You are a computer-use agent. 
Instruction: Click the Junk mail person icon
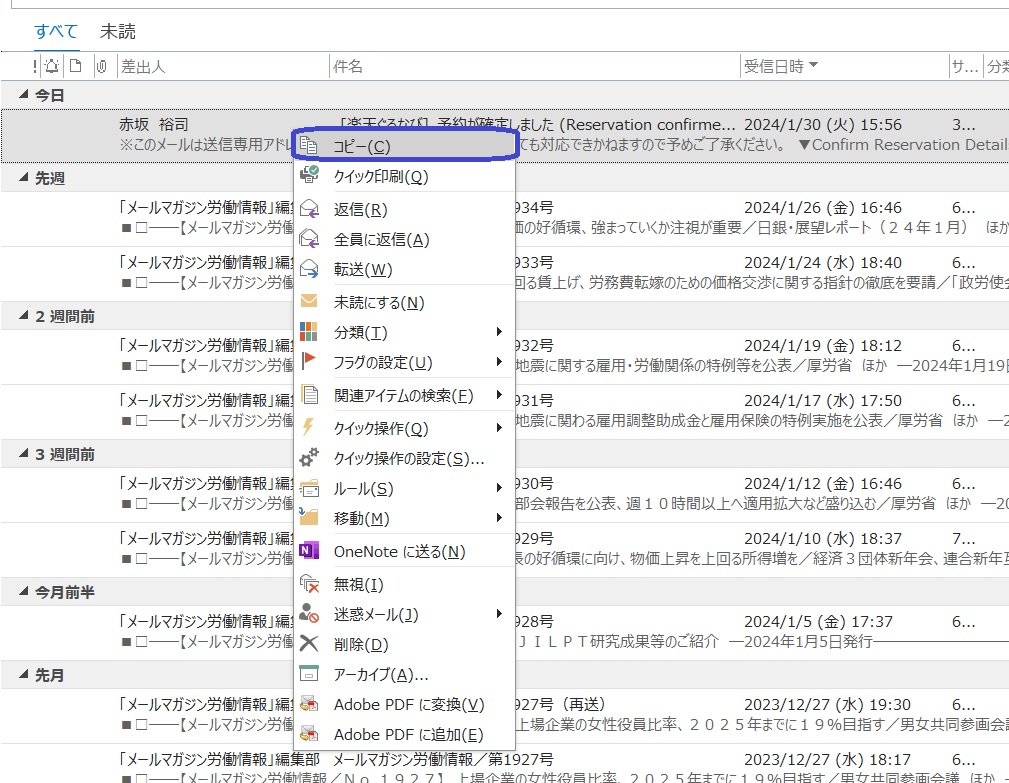pyautogui.click(x=310, y=613)
